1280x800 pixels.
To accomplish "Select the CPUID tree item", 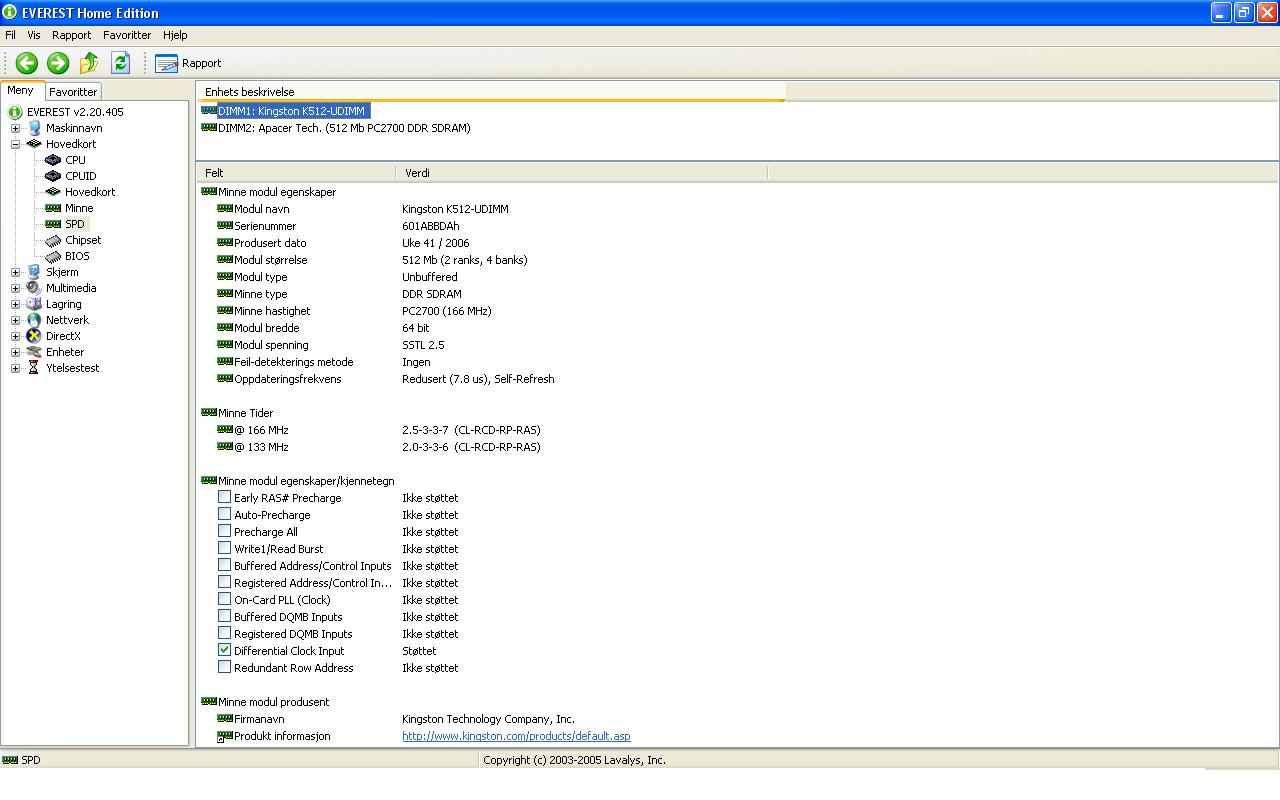I will coord(81,176).
